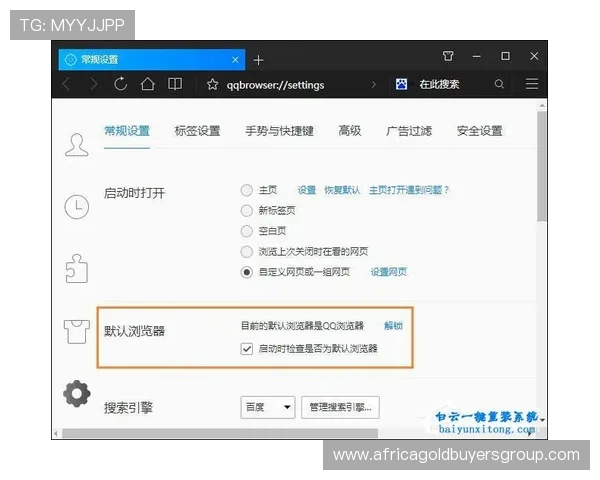The image size is (600, 480).
Task: Close the 常规设置 browser tab
Action: (235, 60)
